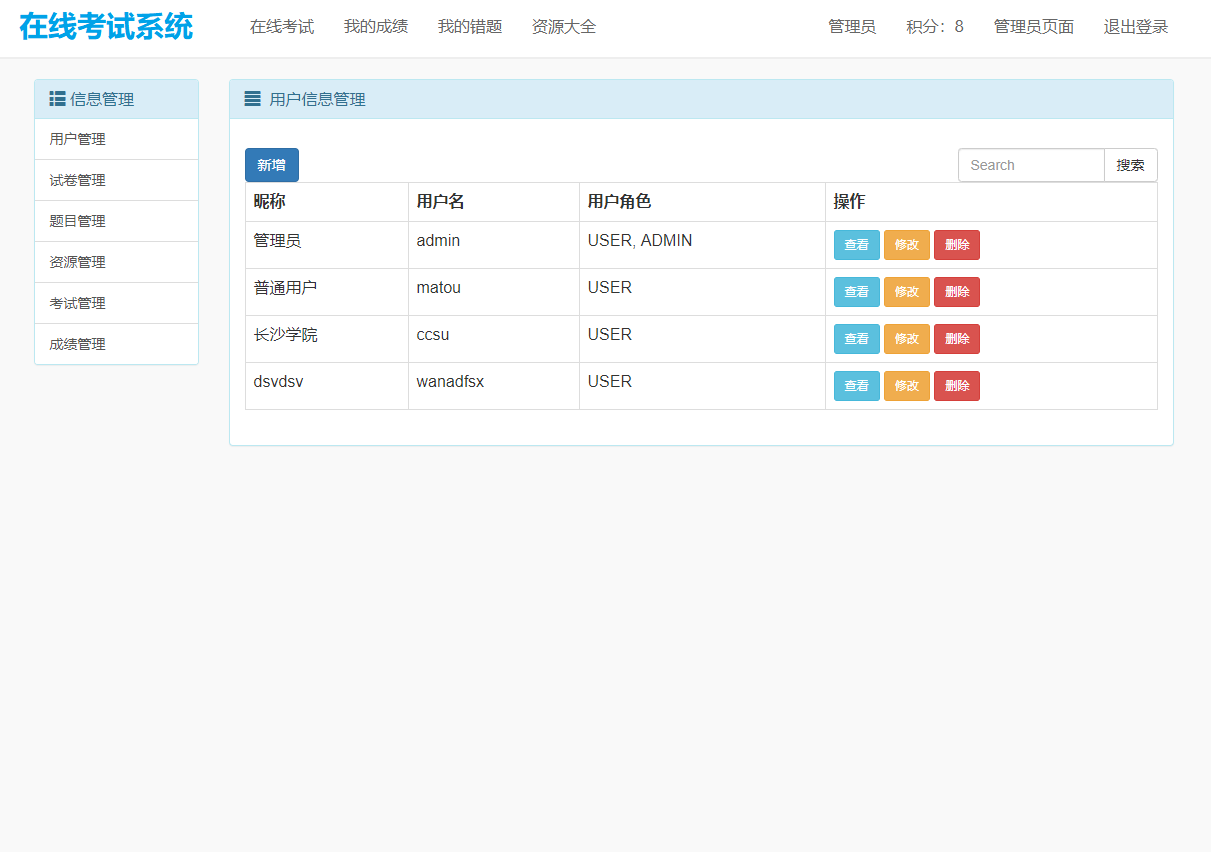This screenshot has height=852, width=1211.
Task: Select 考试管理 from the left menu
Action: [x=76, y=303]
